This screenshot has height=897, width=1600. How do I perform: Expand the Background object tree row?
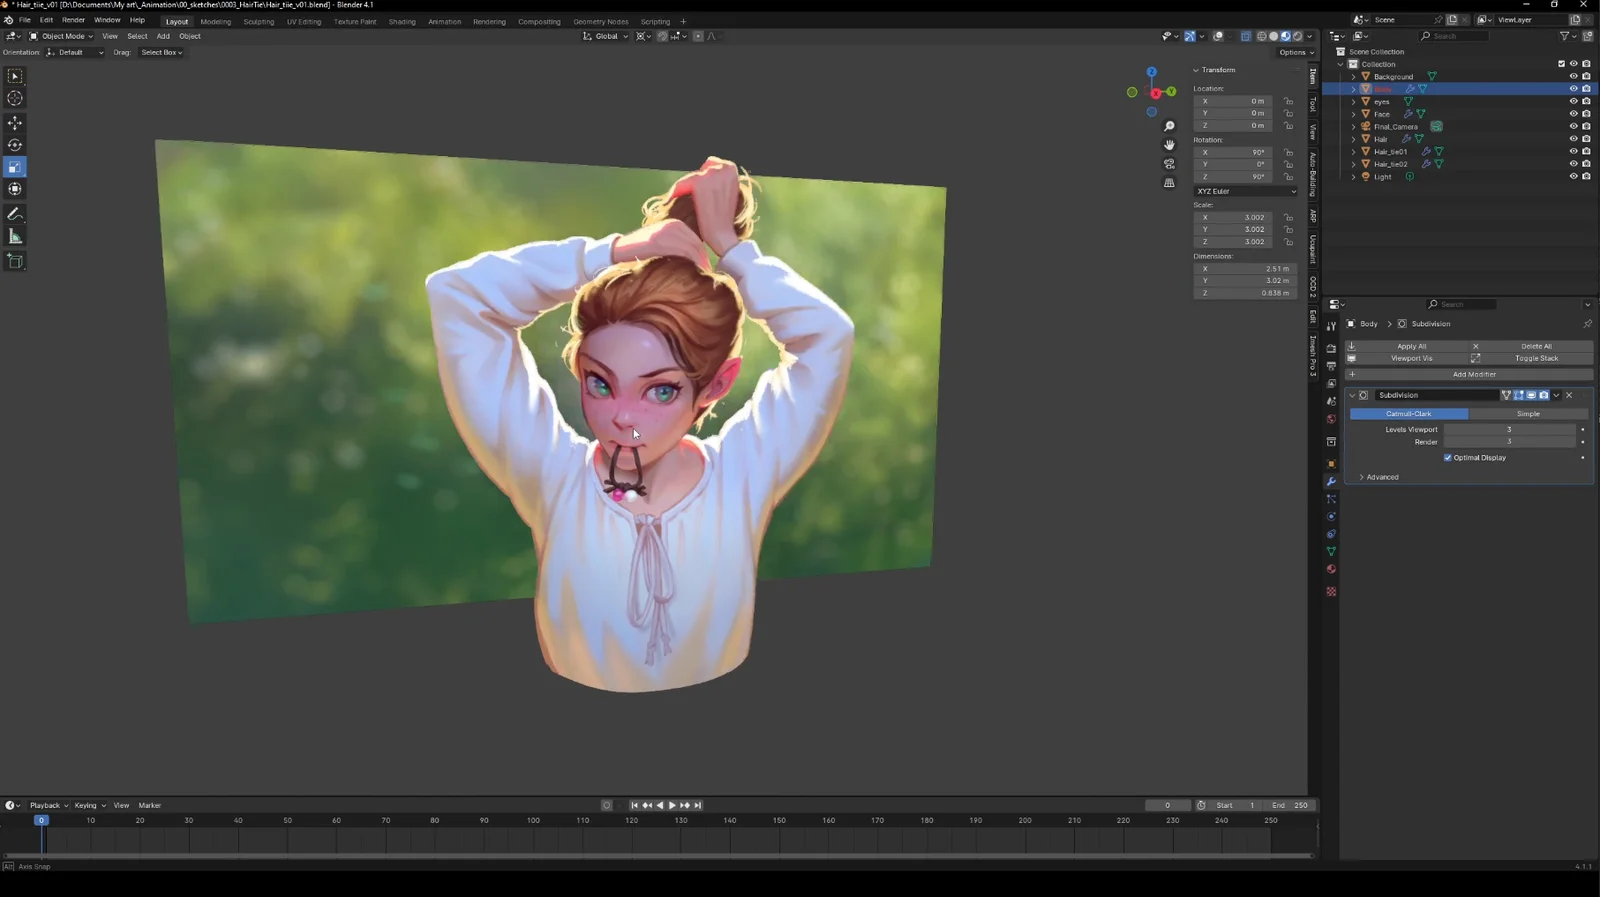click(1354, 76)
